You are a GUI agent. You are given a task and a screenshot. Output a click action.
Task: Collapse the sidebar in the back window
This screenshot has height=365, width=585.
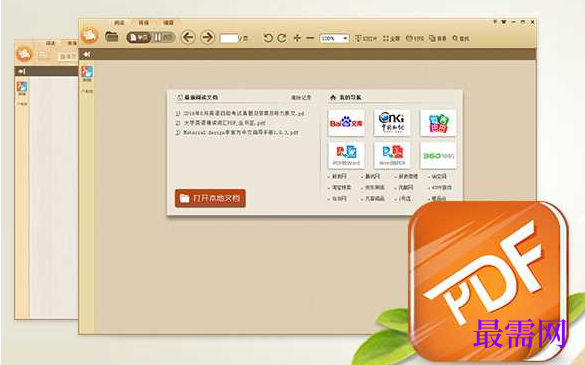pos(22,71)
